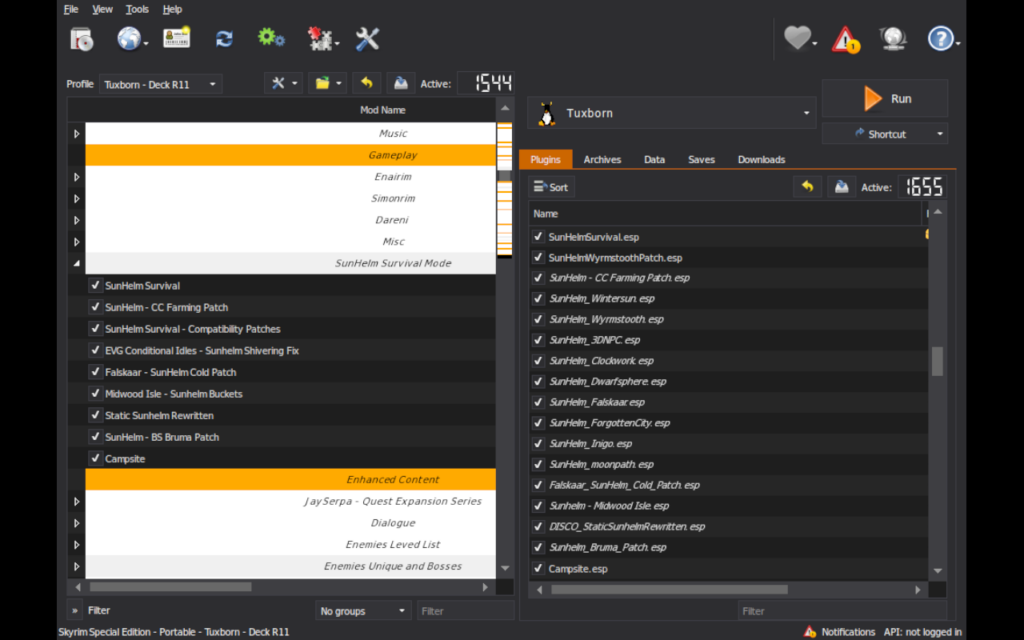
Task: Disable the SunHelm_Inigo.esp plugin checkbox
Action: click(538, 444)
